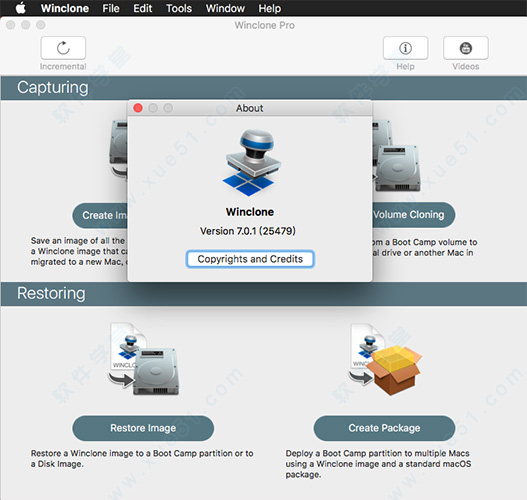
Task: Click the Create Package box icon
Action: pyautogui.click(x=385, y=360)
